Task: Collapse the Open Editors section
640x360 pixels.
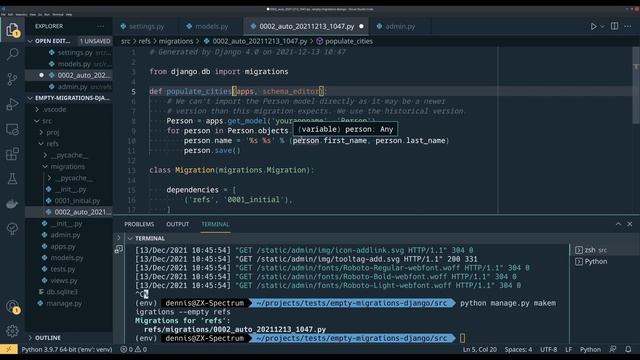Action: click(69, 41)
